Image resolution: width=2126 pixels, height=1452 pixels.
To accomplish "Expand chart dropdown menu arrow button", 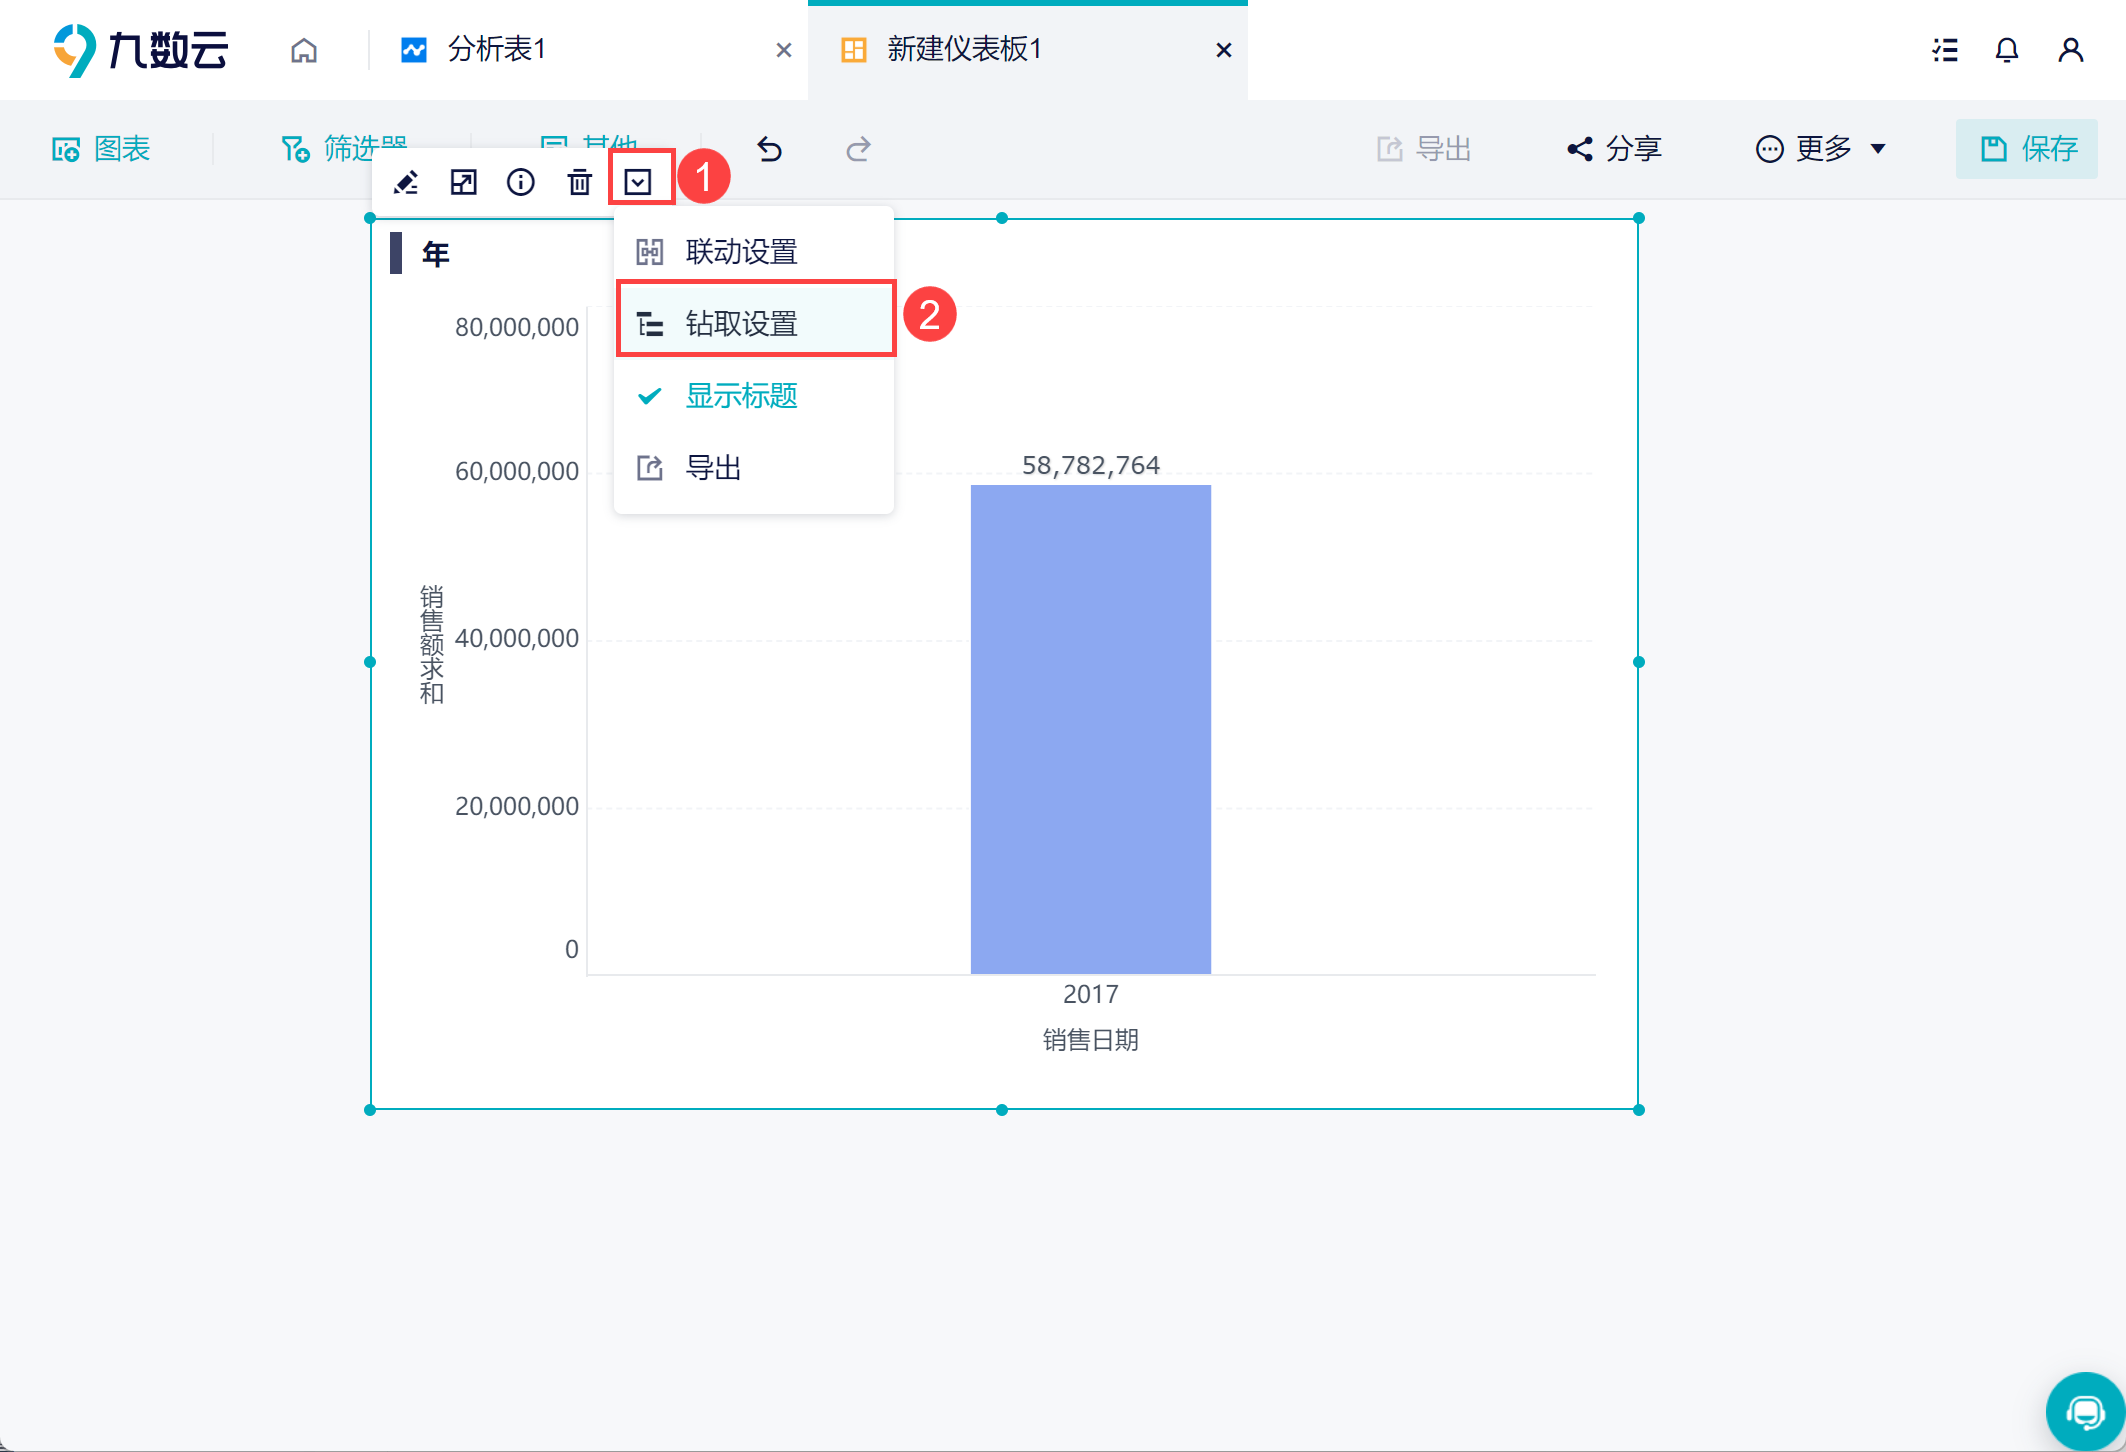I will pyautogui.click(x=638, y=182).
